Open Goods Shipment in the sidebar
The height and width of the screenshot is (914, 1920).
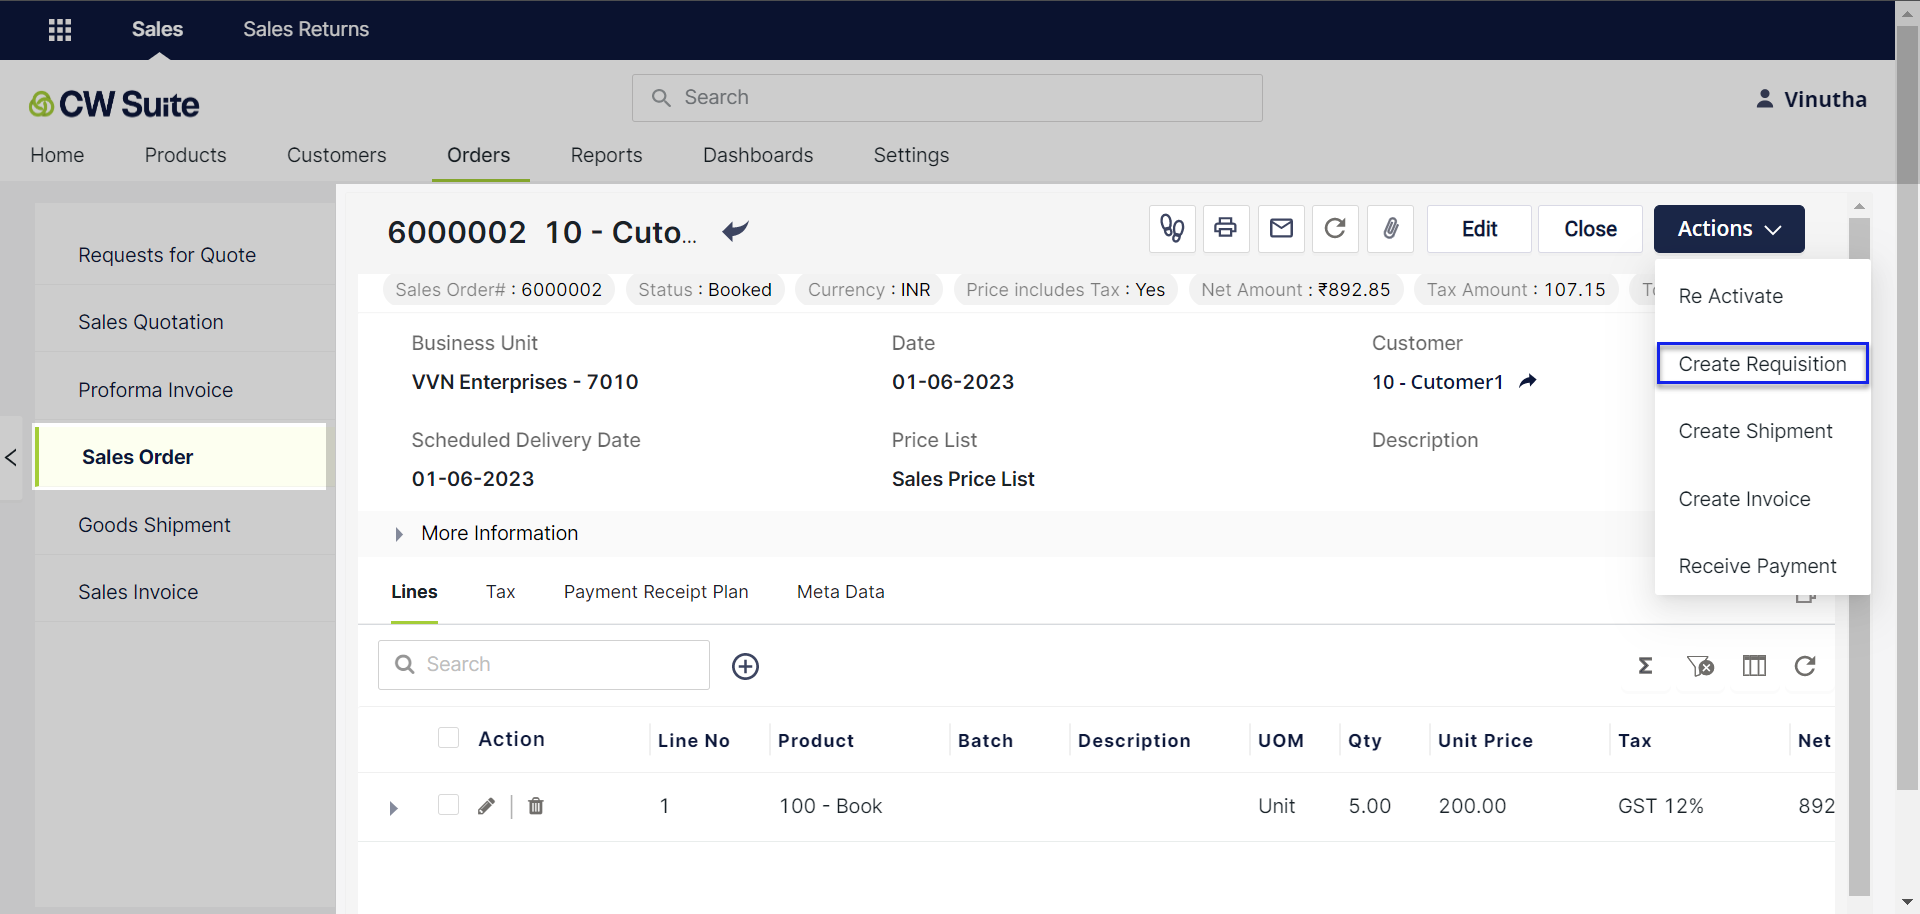pyautogui.click(x=154, y=525)
